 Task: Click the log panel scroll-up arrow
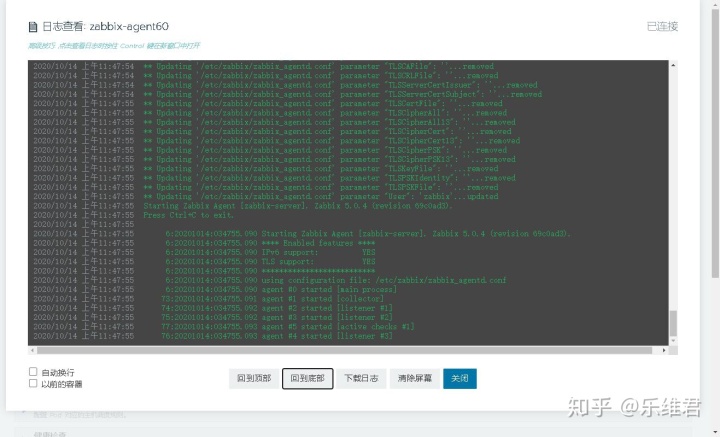(673, 65)
